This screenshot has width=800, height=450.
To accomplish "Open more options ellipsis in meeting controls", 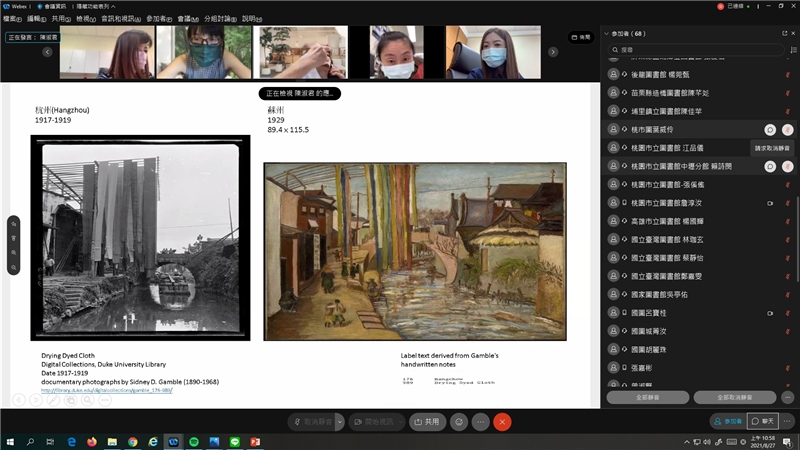I will tap(481, 422).
